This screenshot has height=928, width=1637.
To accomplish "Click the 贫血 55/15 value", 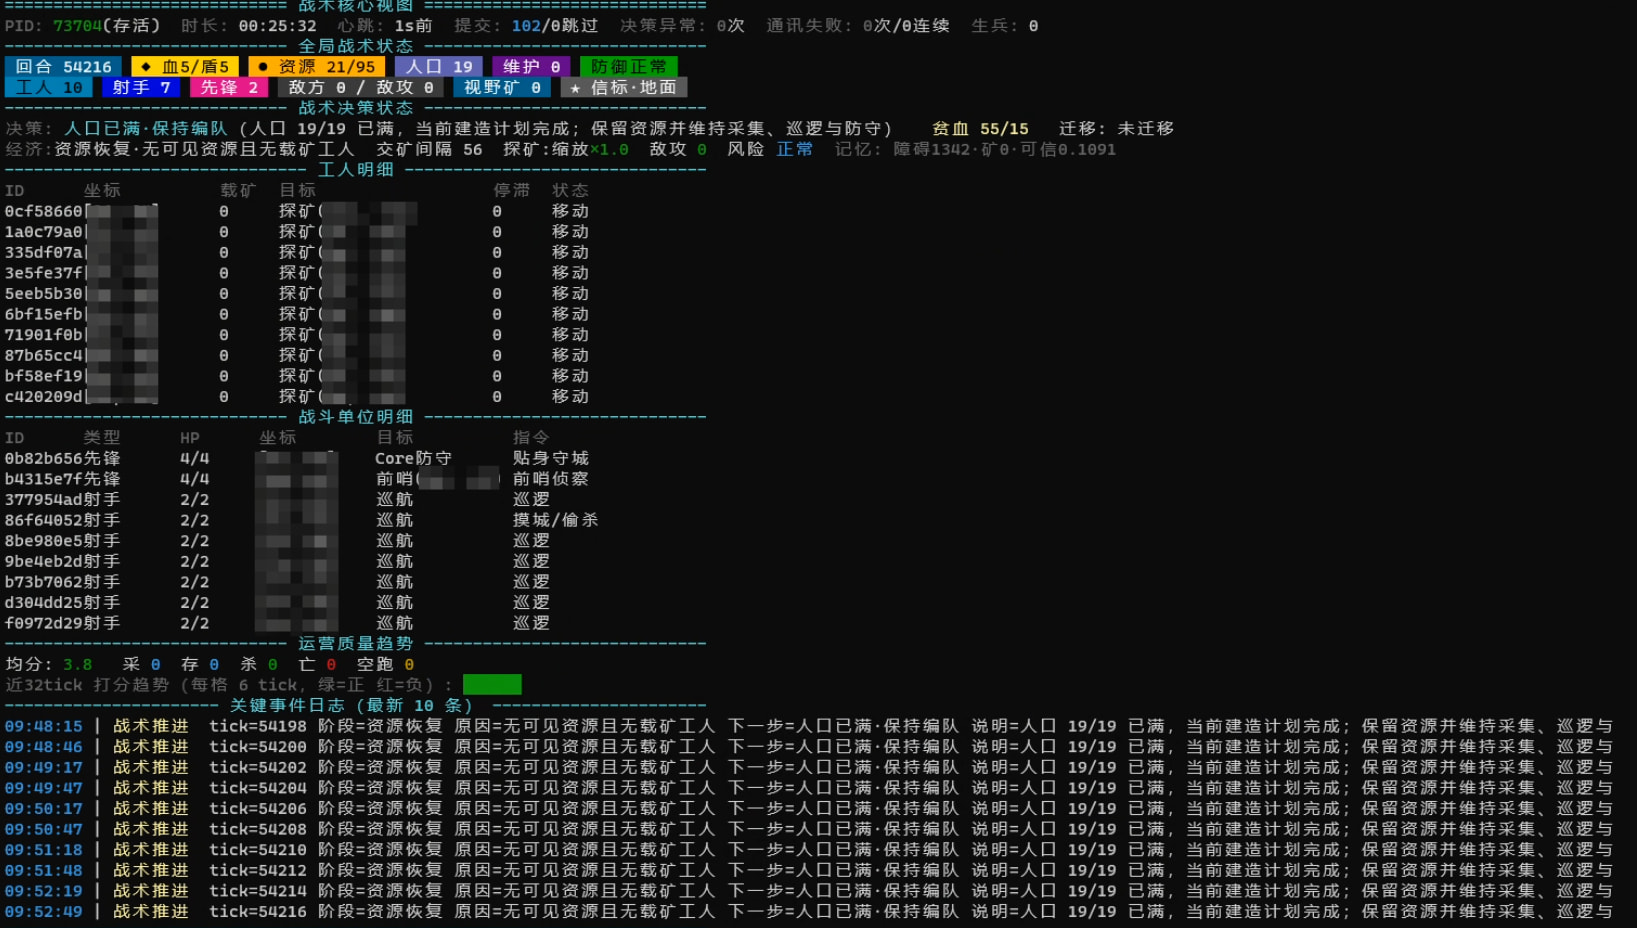I will tap(980, 129).
